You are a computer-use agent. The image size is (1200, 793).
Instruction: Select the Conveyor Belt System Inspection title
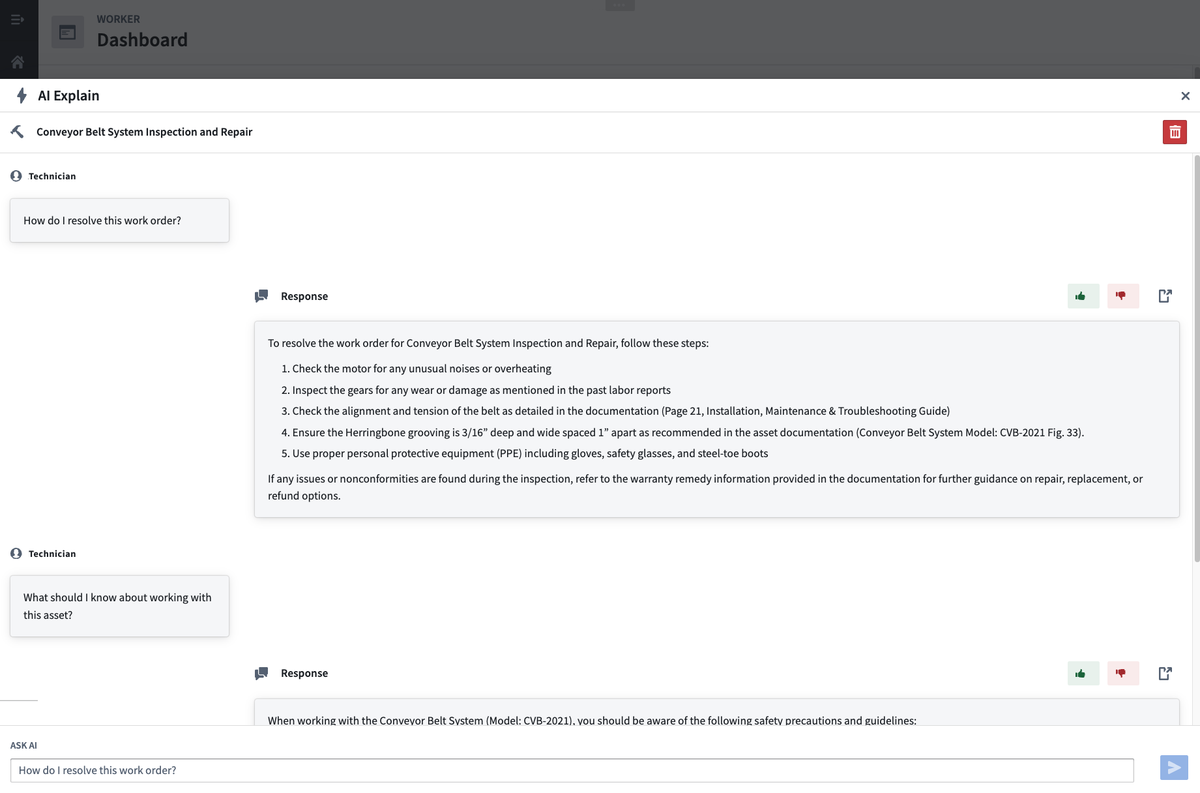pos(144,132)
